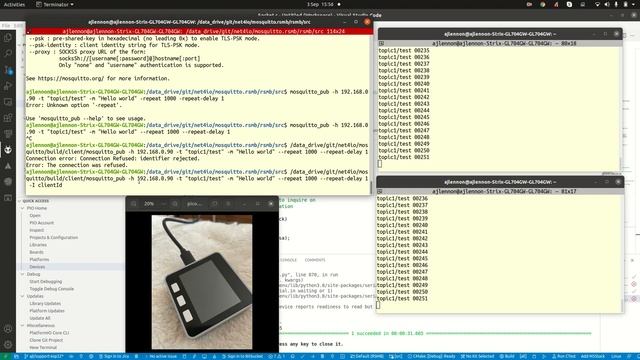Open the File menu in VS Code
The height and width of the screenshot is (360, 640).
click(6, 25)
